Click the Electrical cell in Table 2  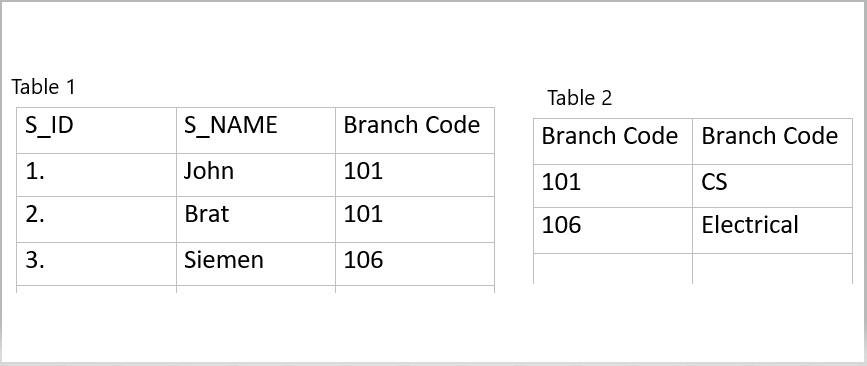[772, 231]
